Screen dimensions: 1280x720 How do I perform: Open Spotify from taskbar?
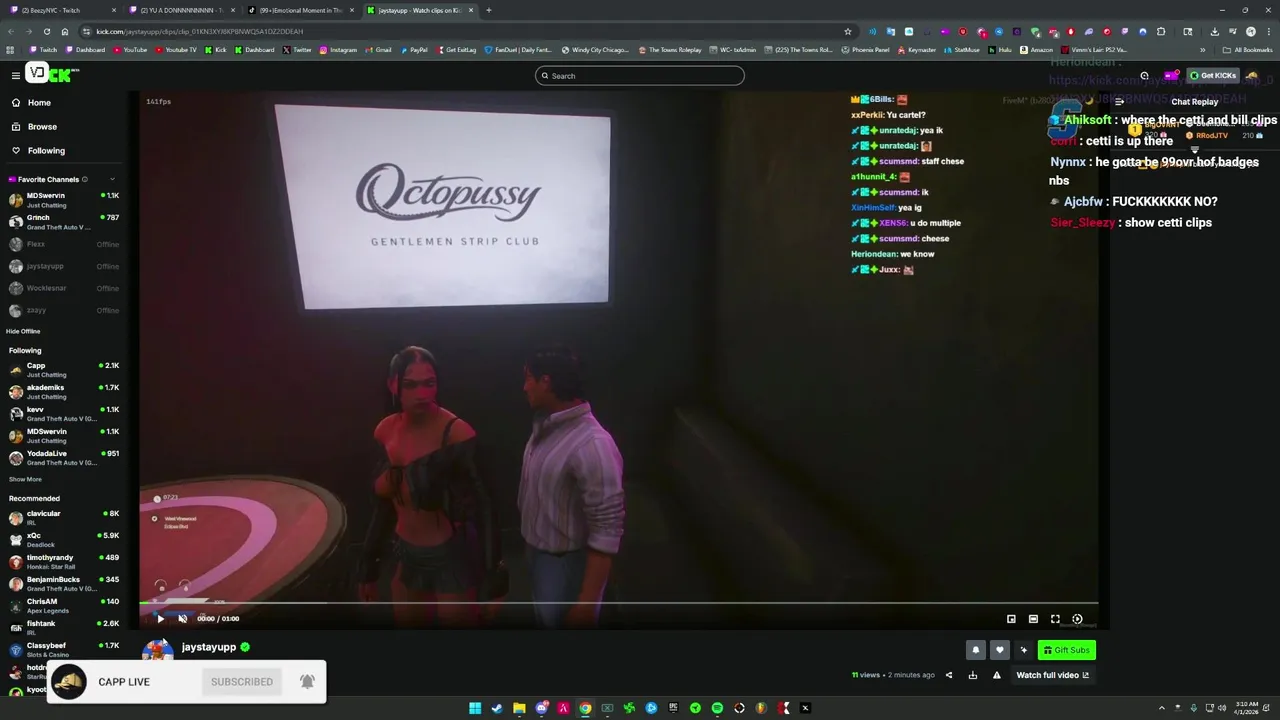click(717, 708)
